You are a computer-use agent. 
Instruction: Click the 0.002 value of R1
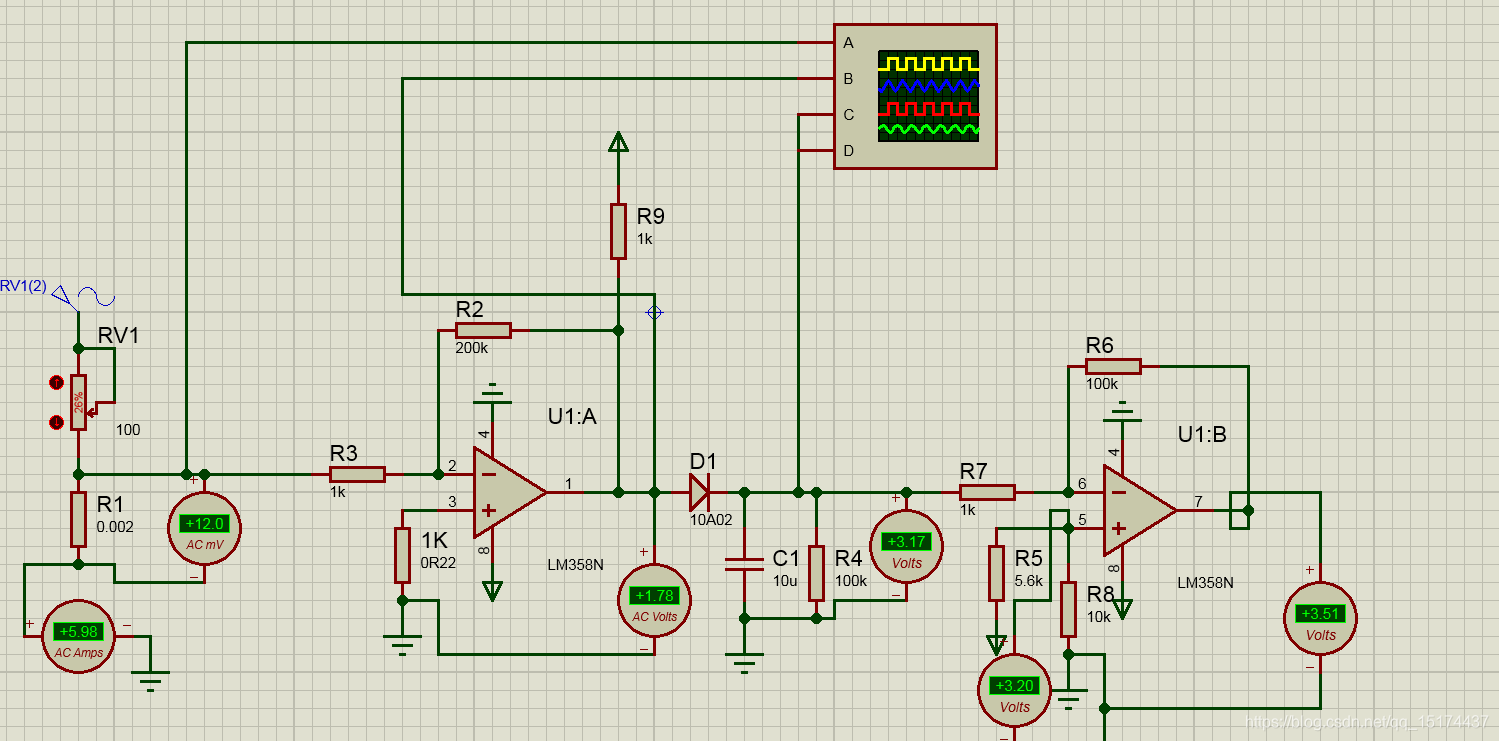115,526
